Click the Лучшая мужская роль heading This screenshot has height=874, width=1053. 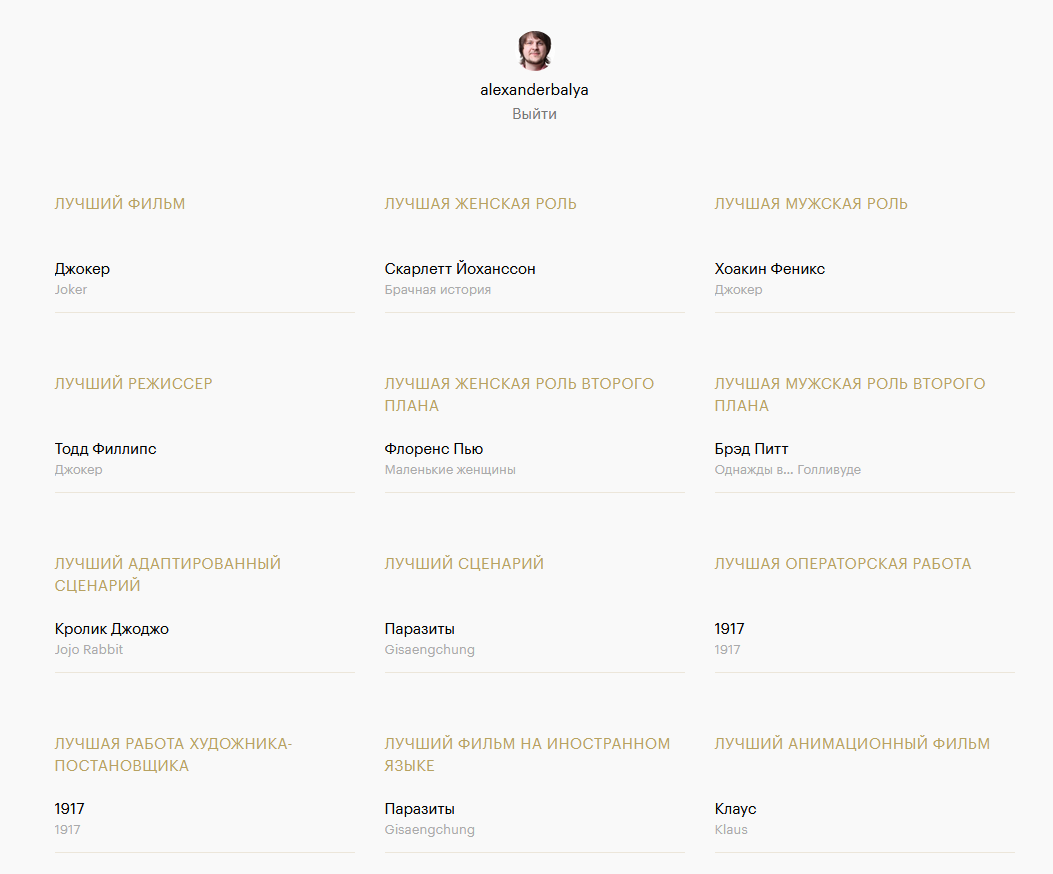811,204
